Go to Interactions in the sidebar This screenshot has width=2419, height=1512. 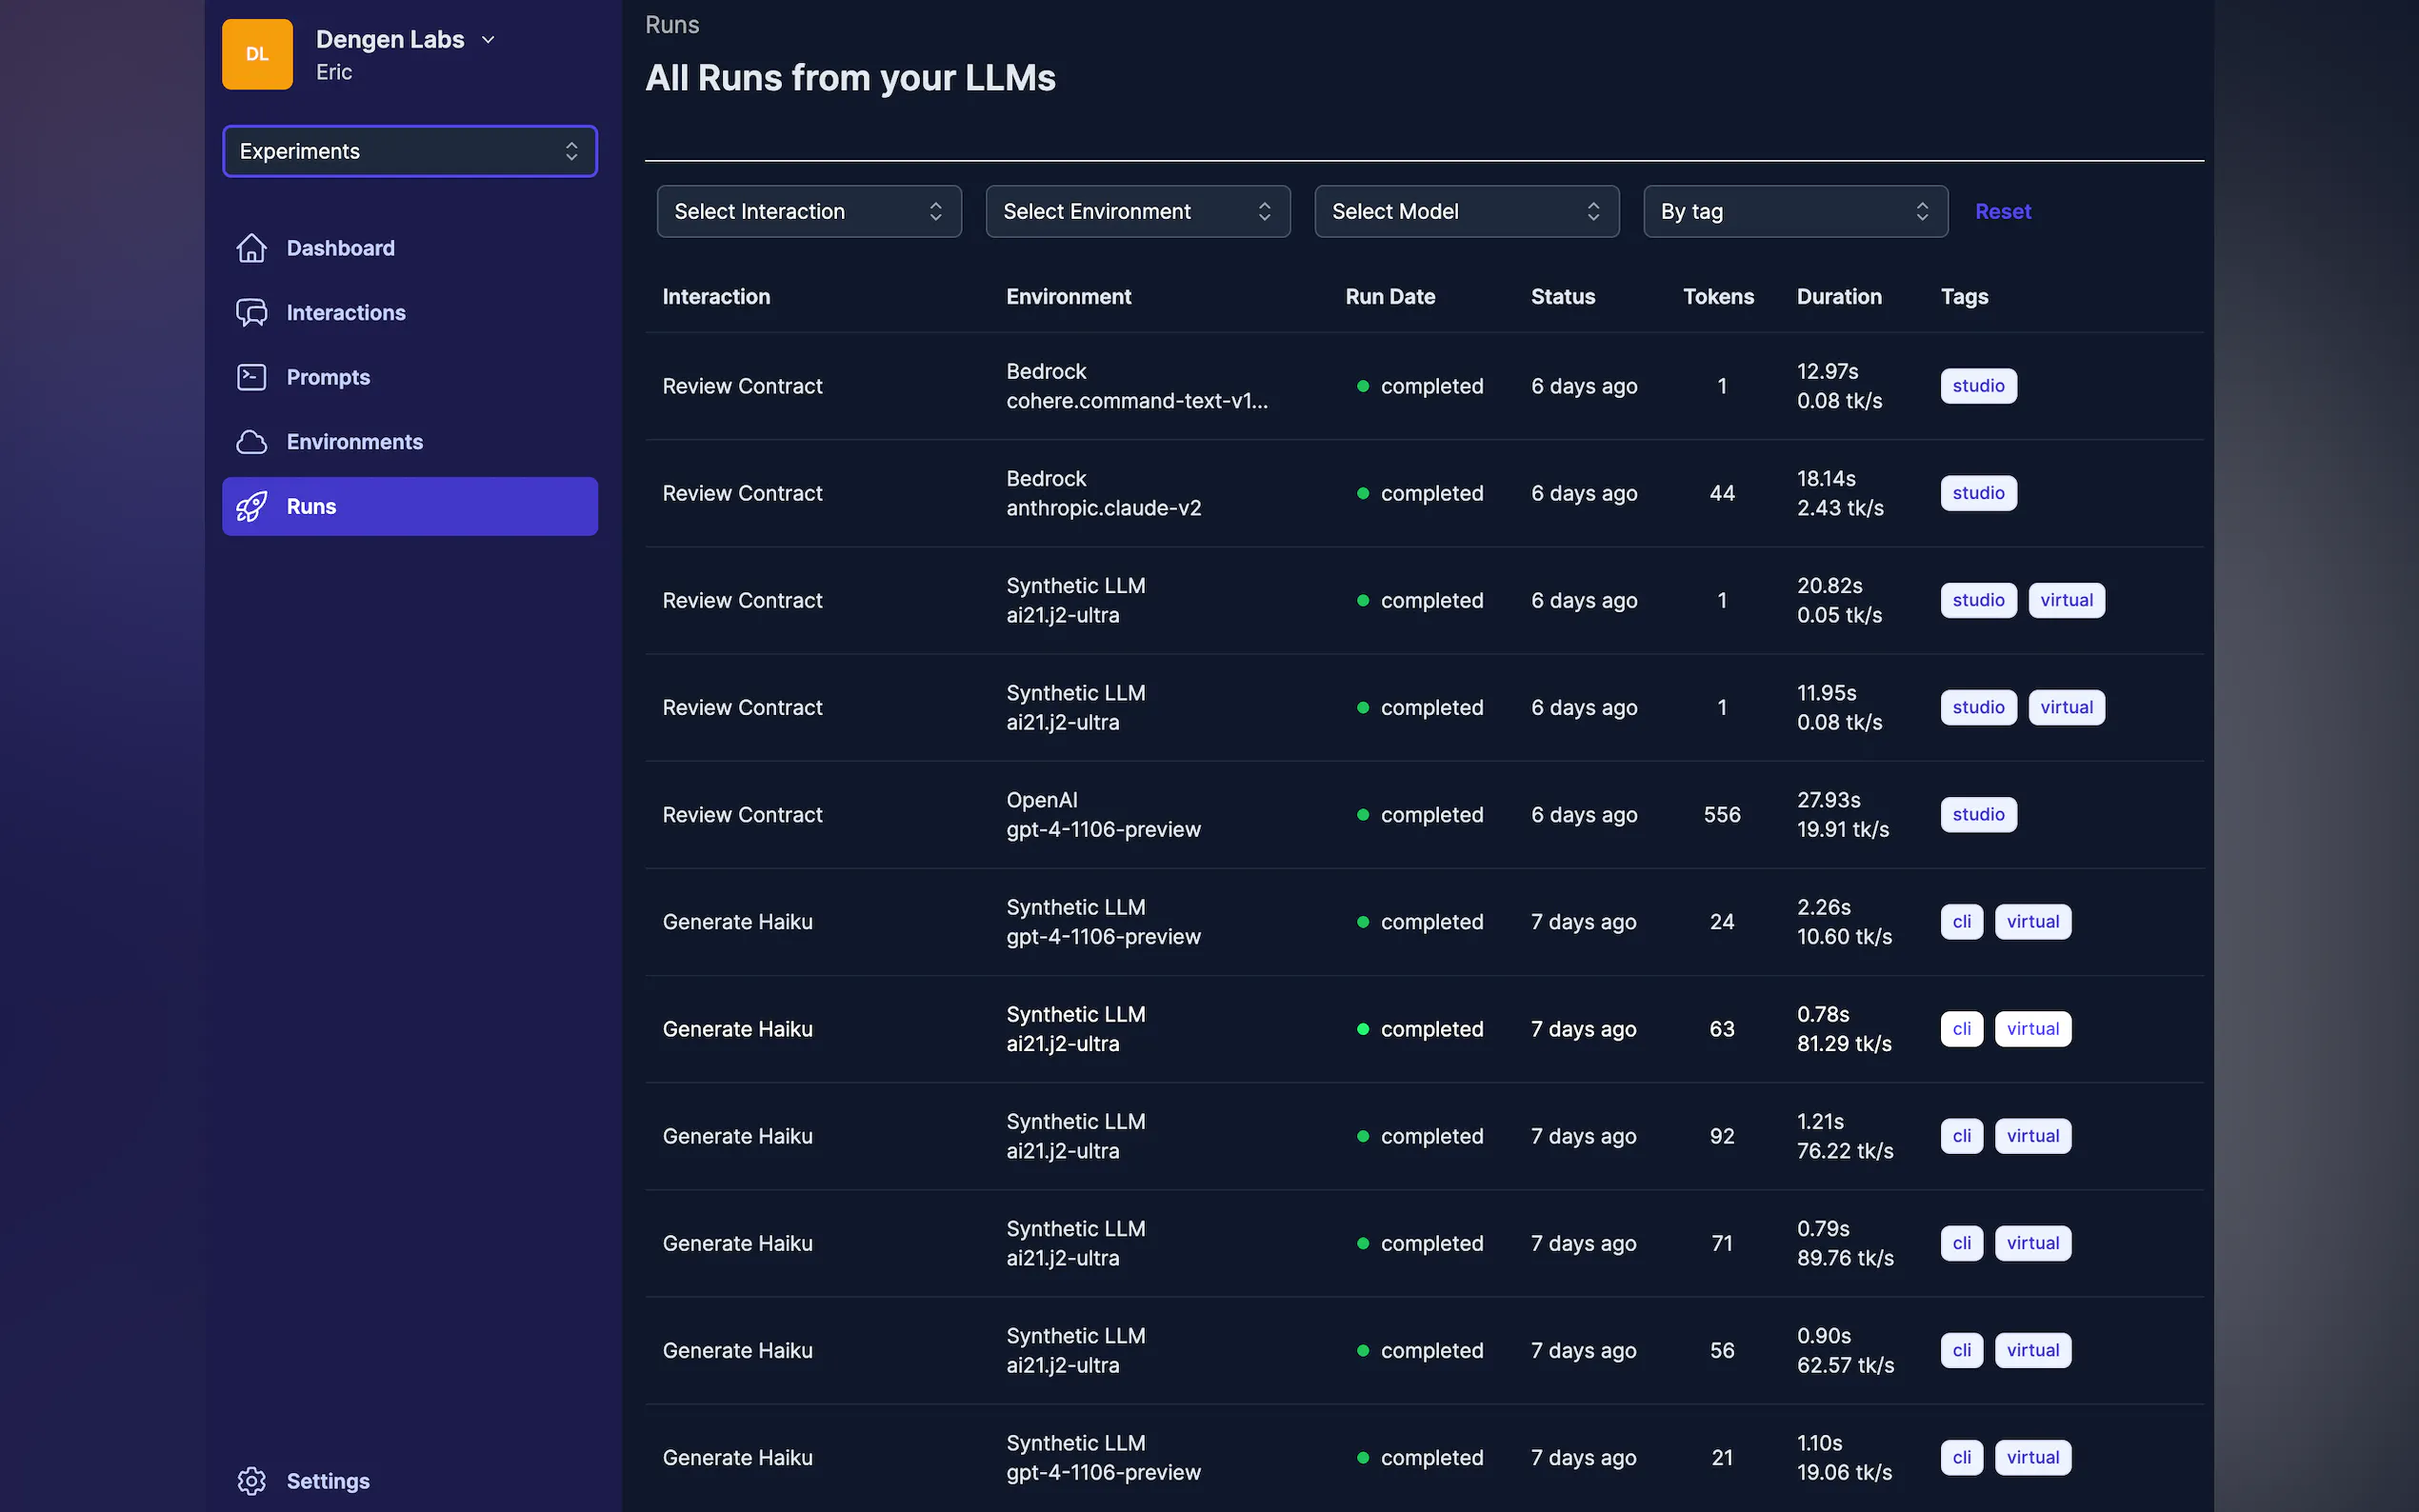tap(345, 313)
